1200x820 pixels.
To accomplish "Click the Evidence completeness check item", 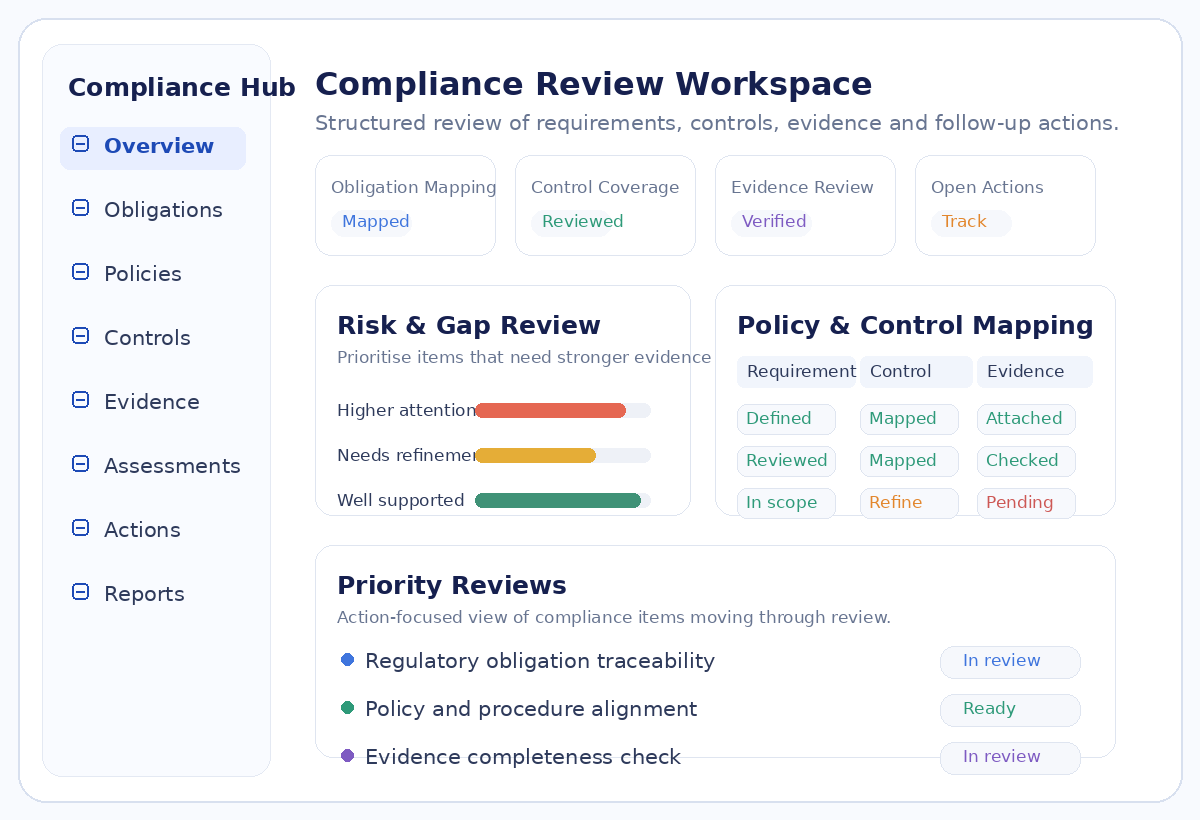I will click(x=523, y=757).
